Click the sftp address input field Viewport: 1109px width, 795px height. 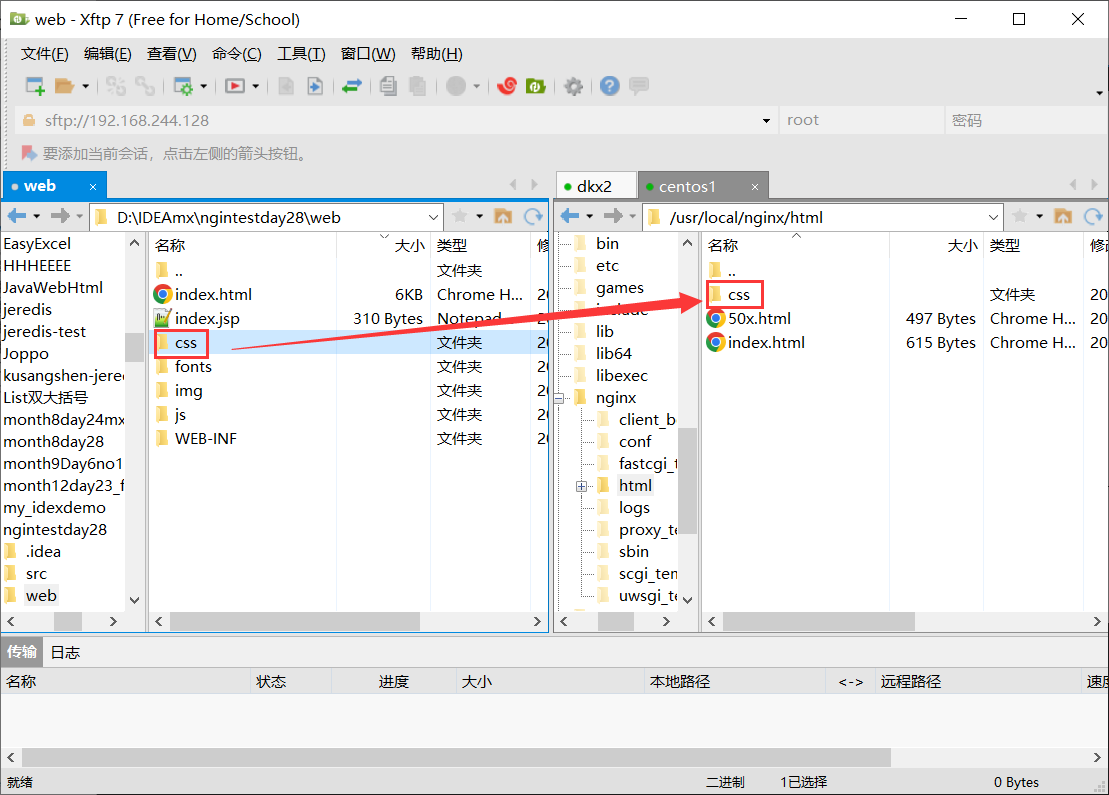click(x=396, y=120)
